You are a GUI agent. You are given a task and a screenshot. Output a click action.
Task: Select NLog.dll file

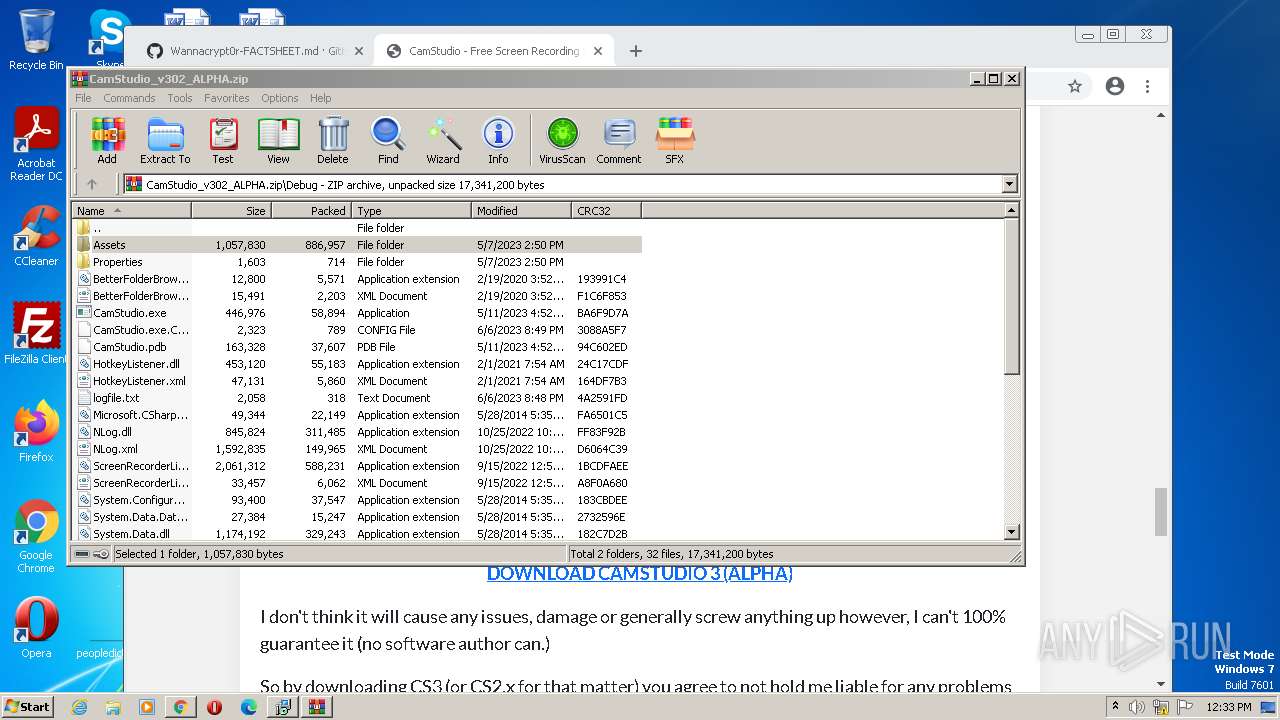(x=356, y=431)
